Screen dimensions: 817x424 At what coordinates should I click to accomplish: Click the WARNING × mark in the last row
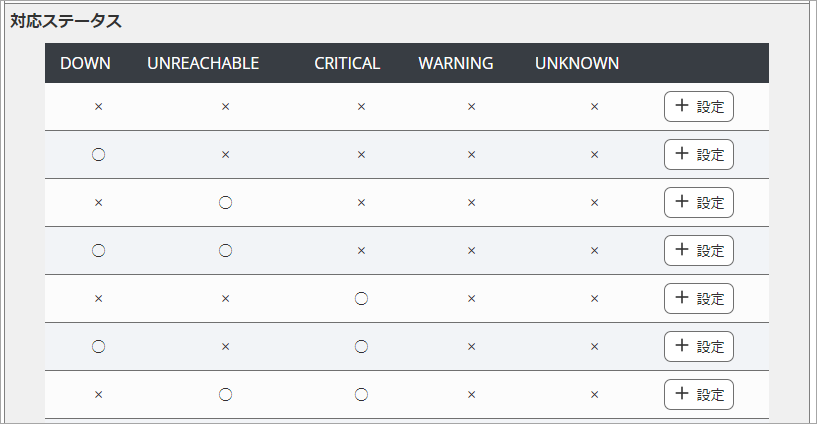pos(471,394)
